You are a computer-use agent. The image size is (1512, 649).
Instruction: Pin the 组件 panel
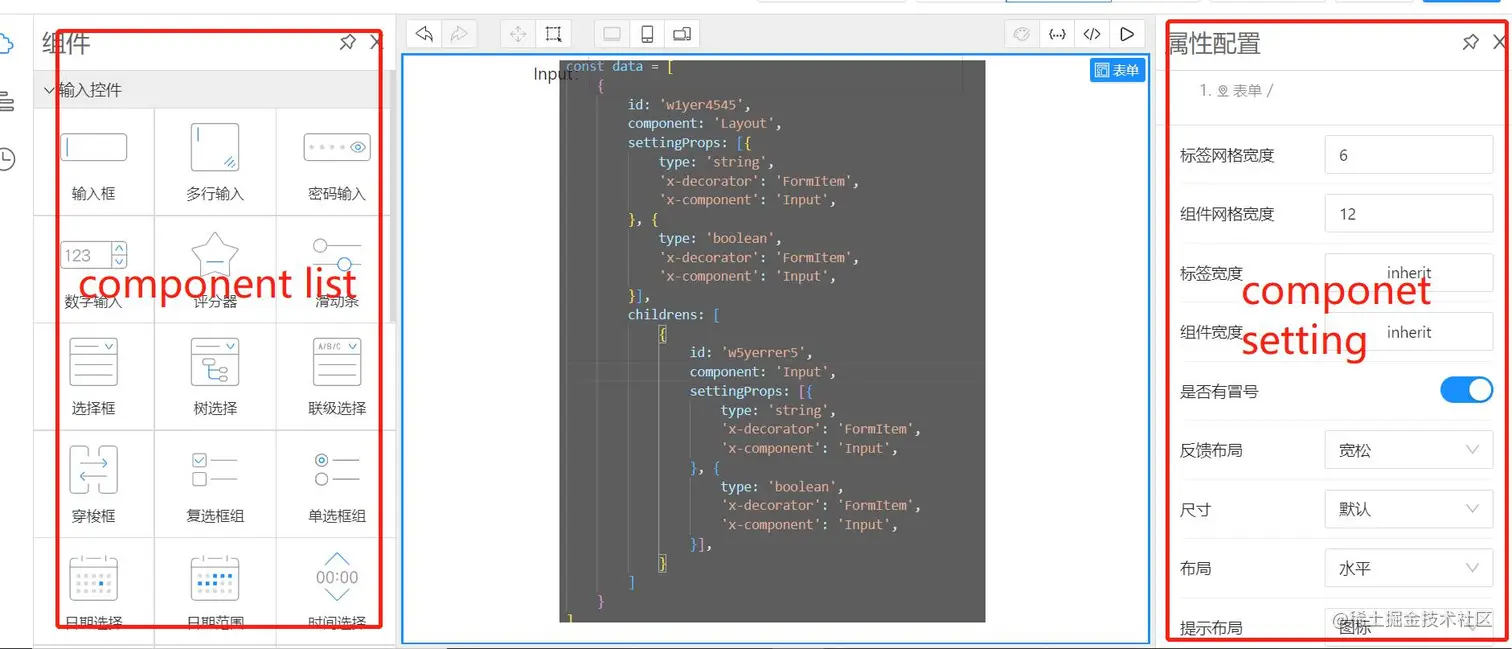[347, 42]
